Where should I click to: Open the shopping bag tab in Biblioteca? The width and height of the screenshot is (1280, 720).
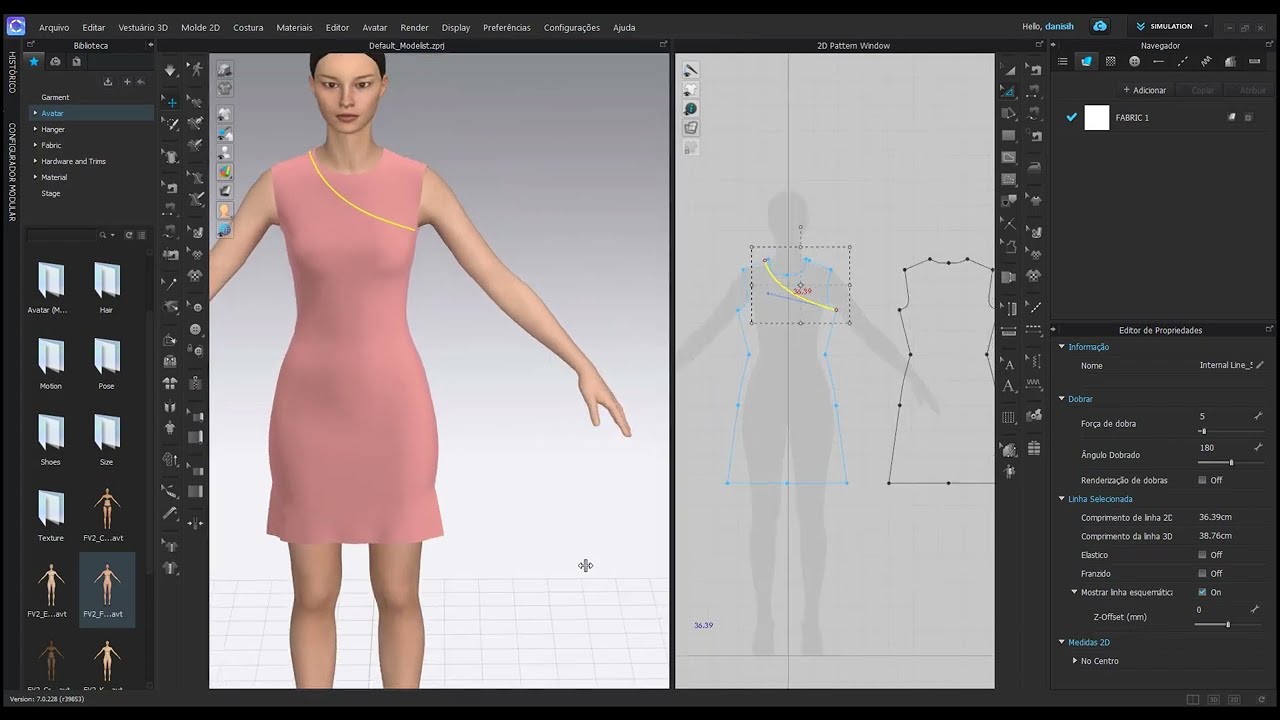point(76,61)
